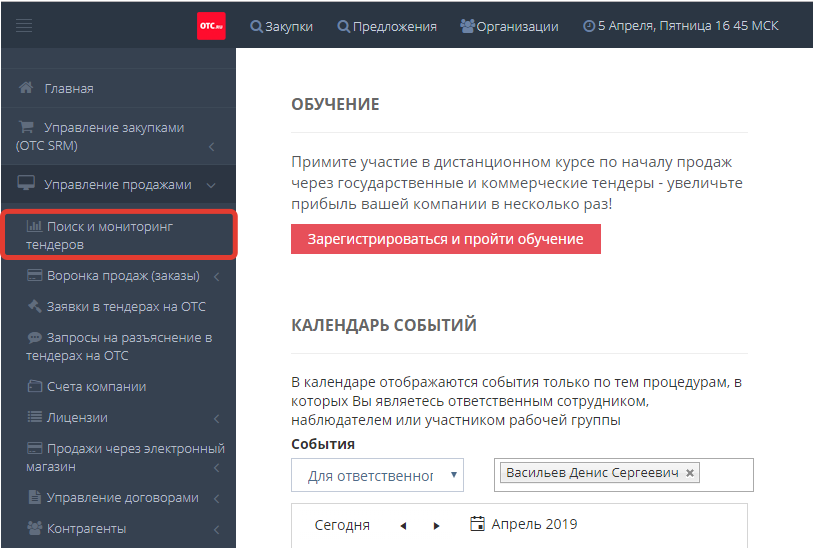The width and height of the screenshot is (813, 548).
Task: Click the gavel icon for Заявки в тендерах
Action: click(x=34, y=307)
